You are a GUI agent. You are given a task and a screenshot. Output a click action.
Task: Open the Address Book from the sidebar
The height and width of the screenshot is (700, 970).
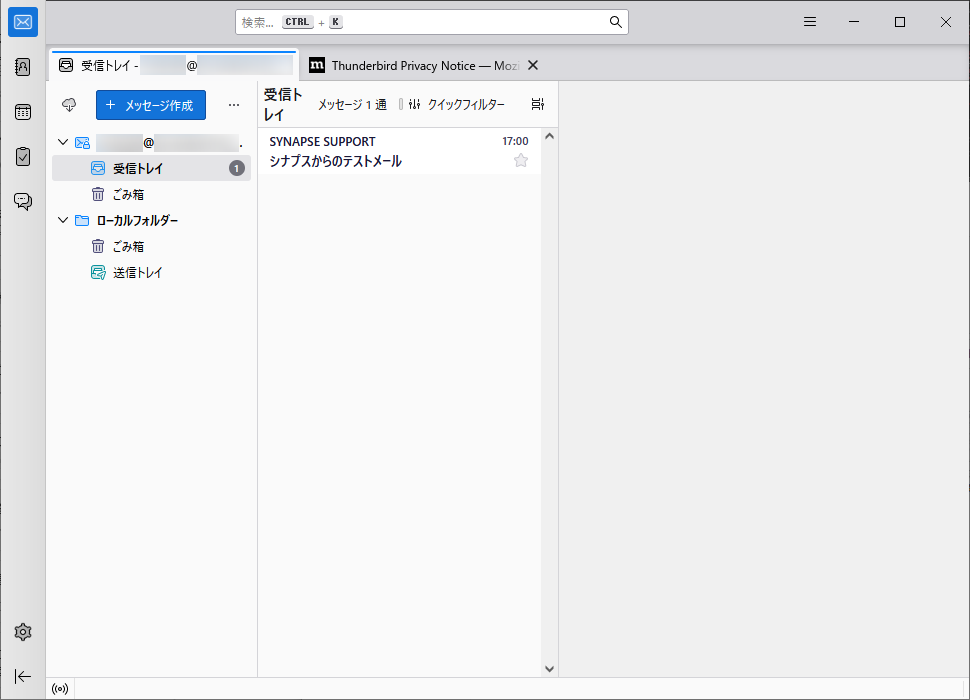pyautogui.click(x=23, y=67)
